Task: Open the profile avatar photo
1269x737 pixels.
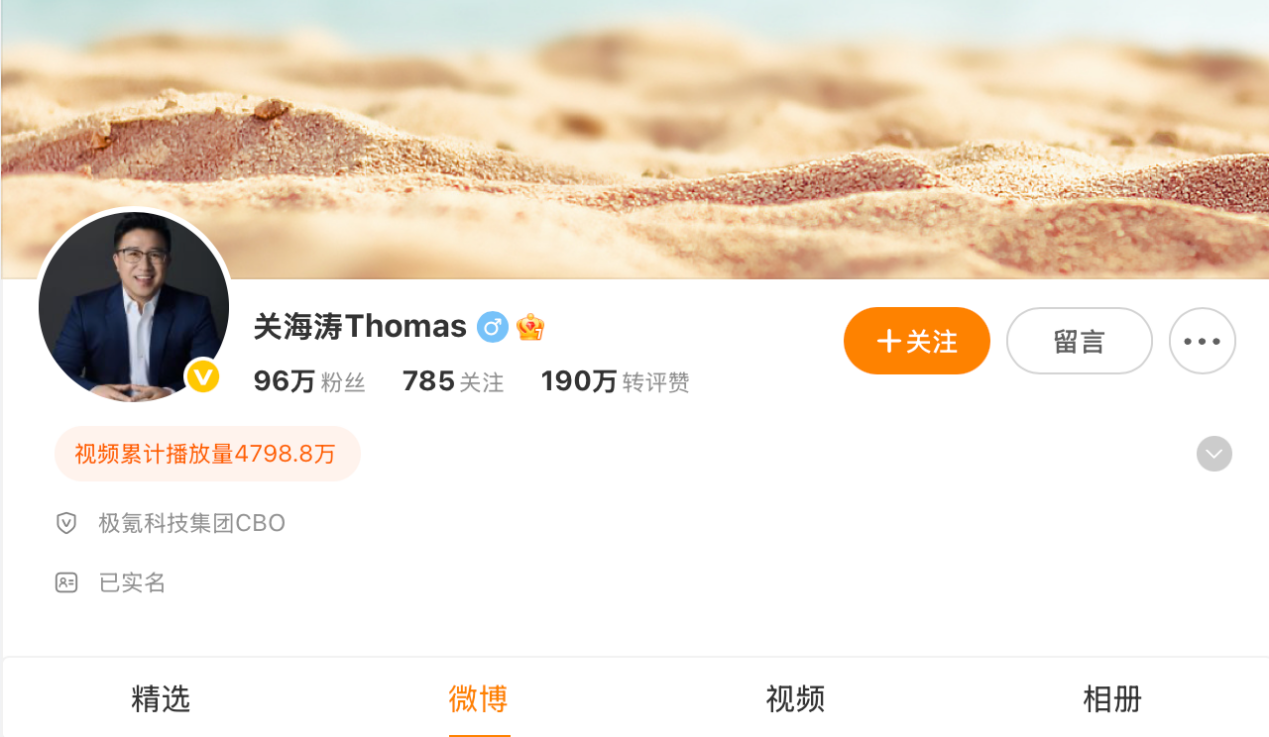Action: (133, 306)
